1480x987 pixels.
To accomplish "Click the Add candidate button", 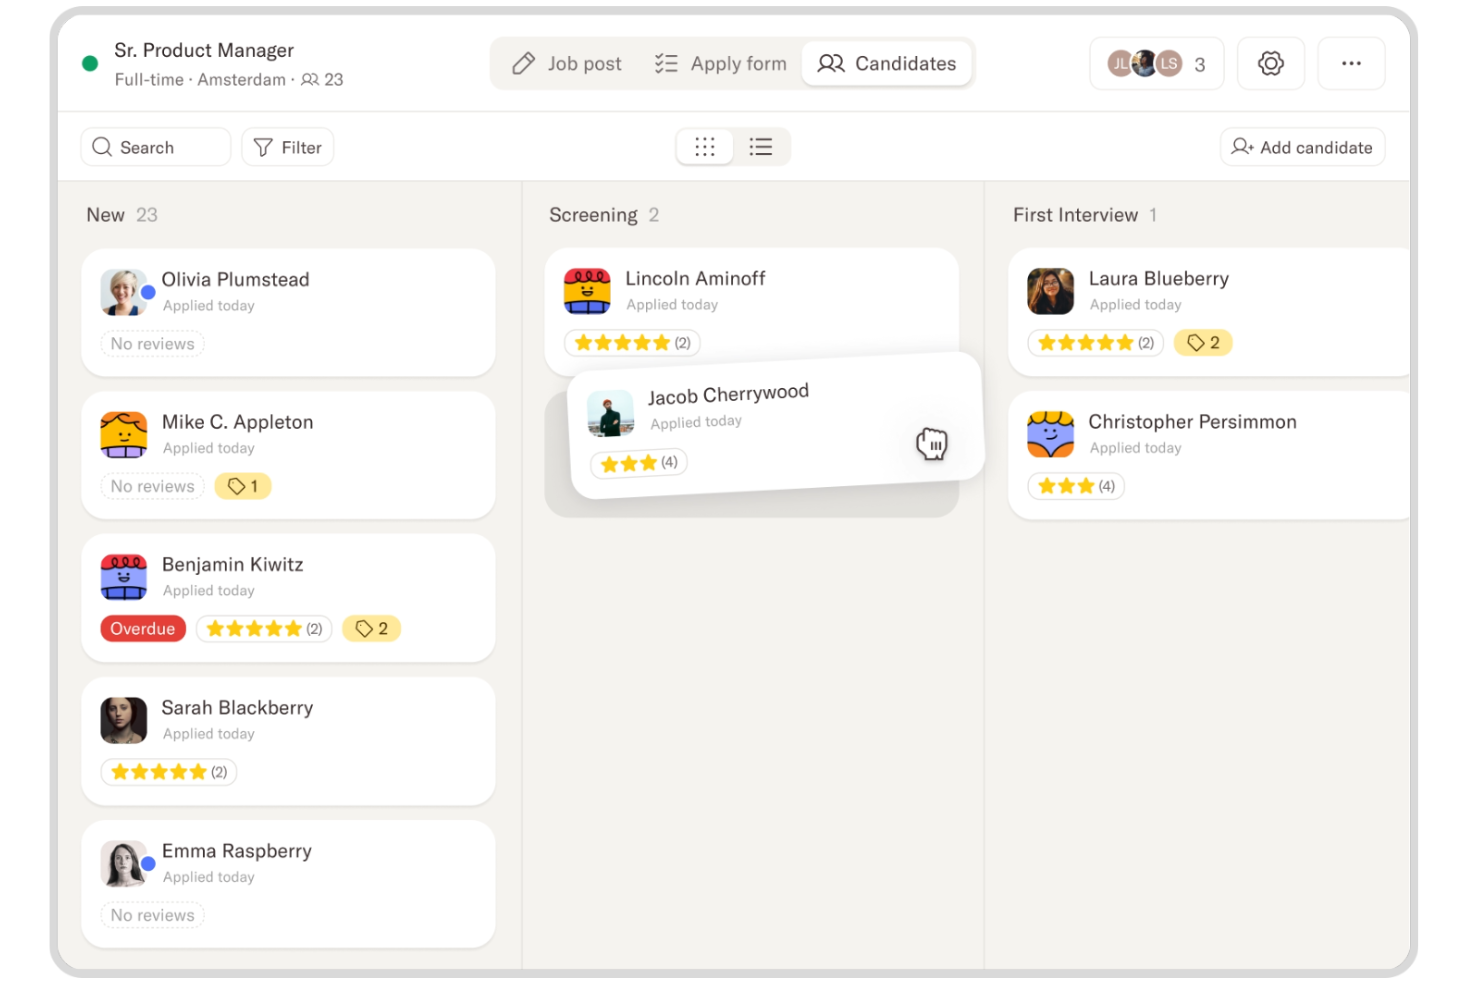I will (1302, 147).
